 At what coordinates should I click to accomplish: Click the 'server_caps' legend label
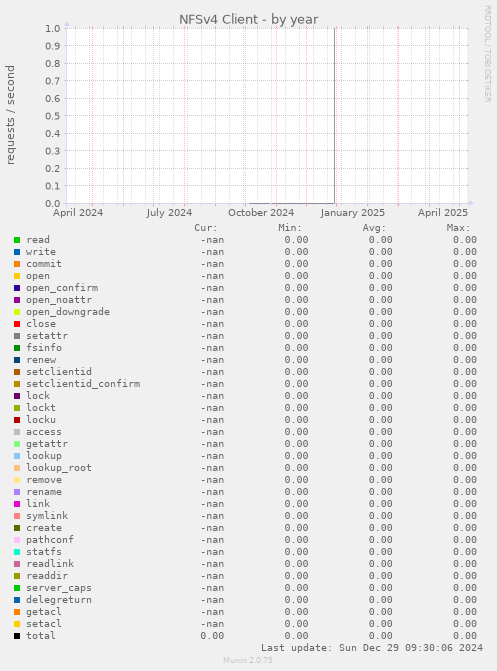[59, 588]
